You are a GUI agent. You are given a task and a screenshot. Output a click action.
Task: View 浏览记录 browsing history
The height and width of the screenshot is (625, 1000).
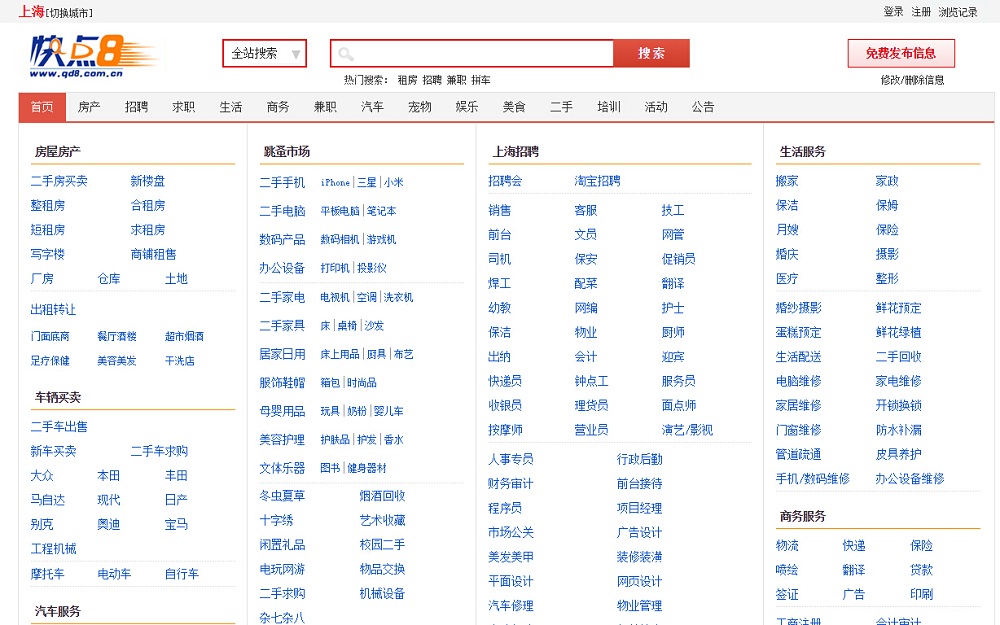(x=958, y=12)
